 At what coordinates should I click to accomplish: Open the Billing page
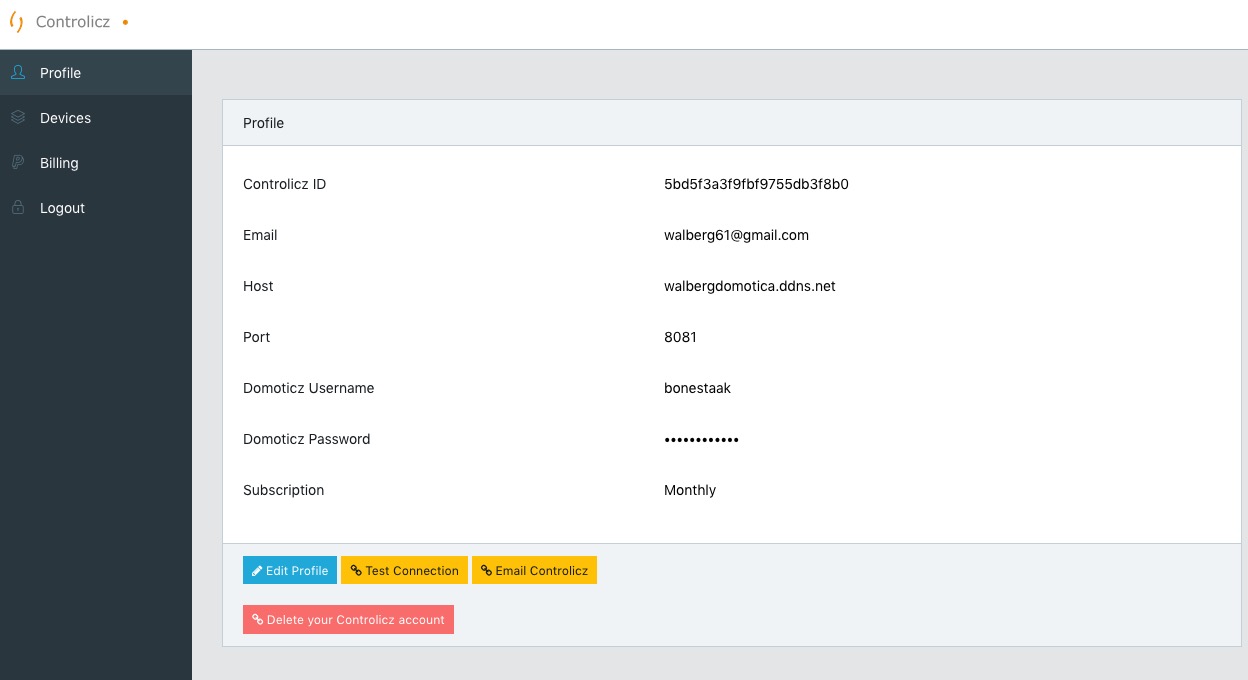coord(96,162)
